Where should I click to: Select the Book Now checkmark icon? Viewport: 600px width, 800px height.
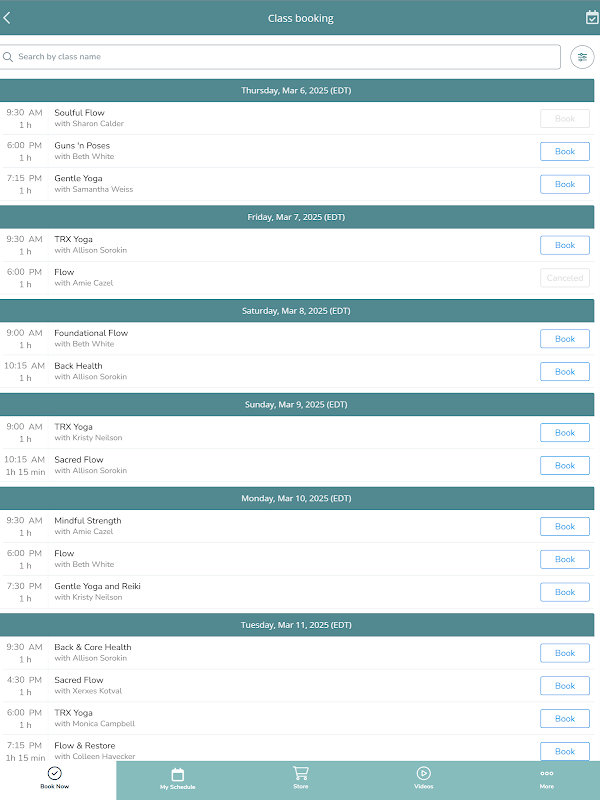click(55, 773)
